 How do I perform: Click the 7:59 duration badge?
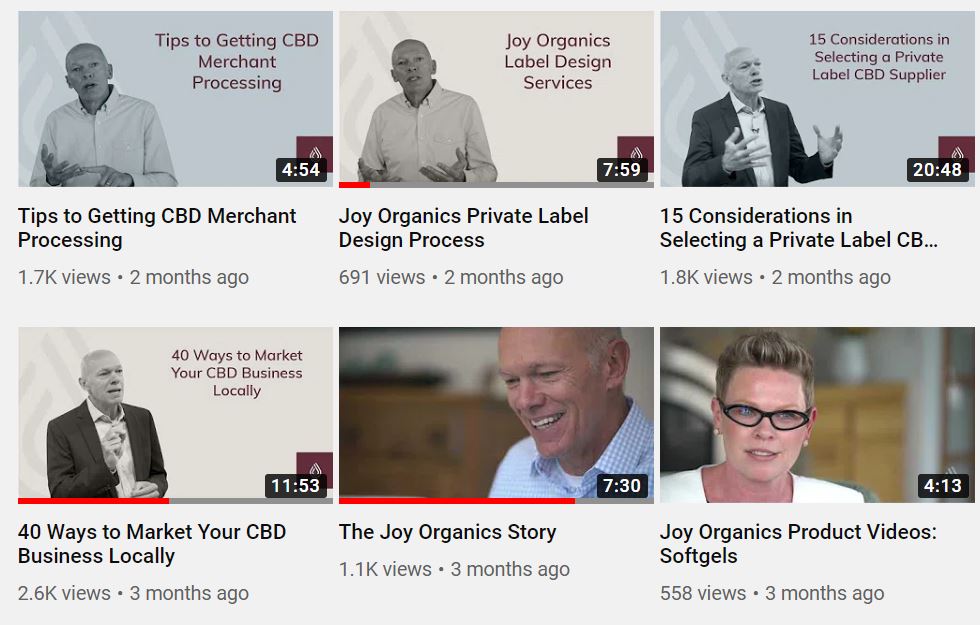point(622,169)
